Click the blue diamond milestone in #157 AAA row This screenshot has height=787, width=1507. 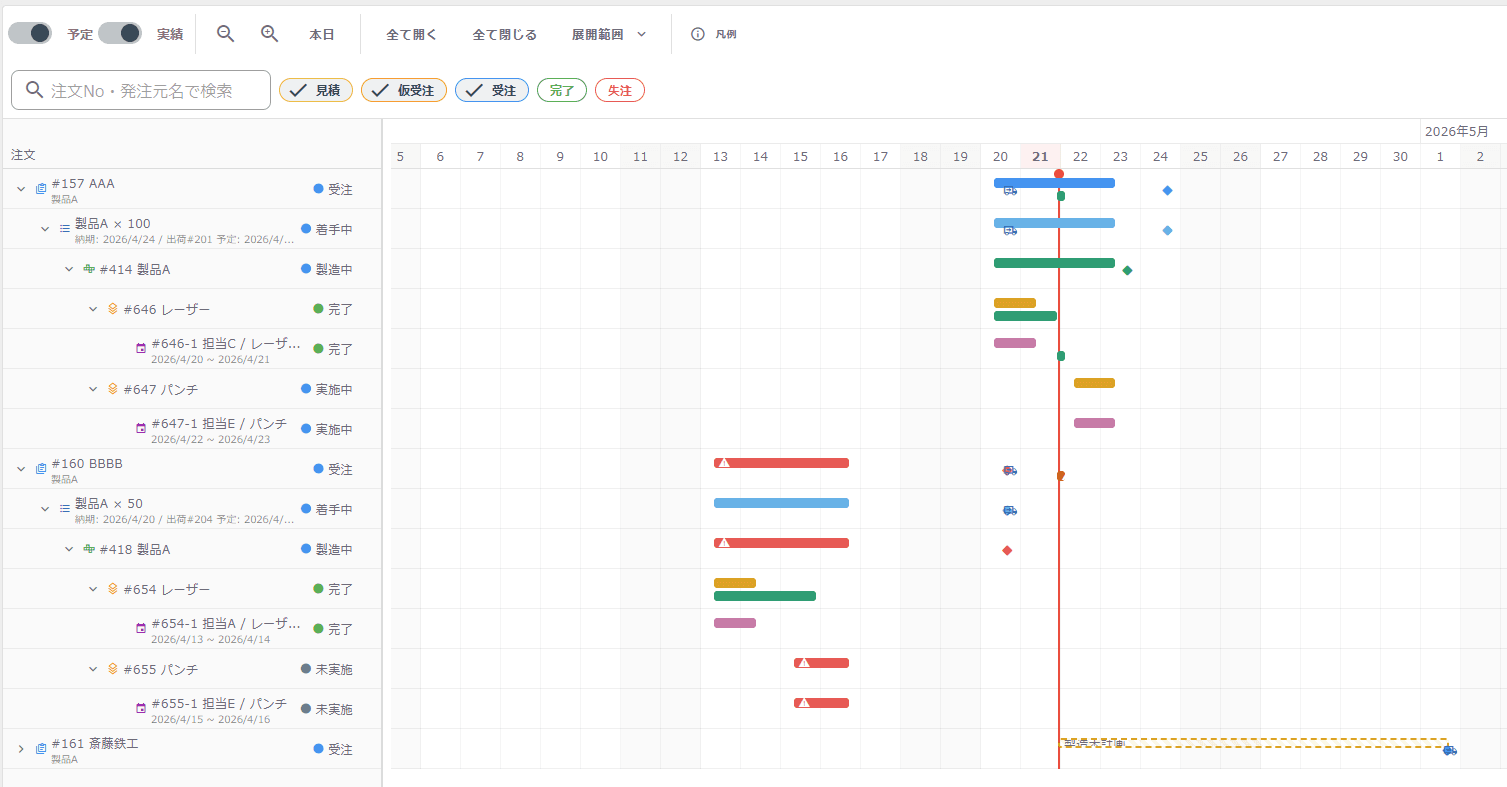tap(1167, 190)
